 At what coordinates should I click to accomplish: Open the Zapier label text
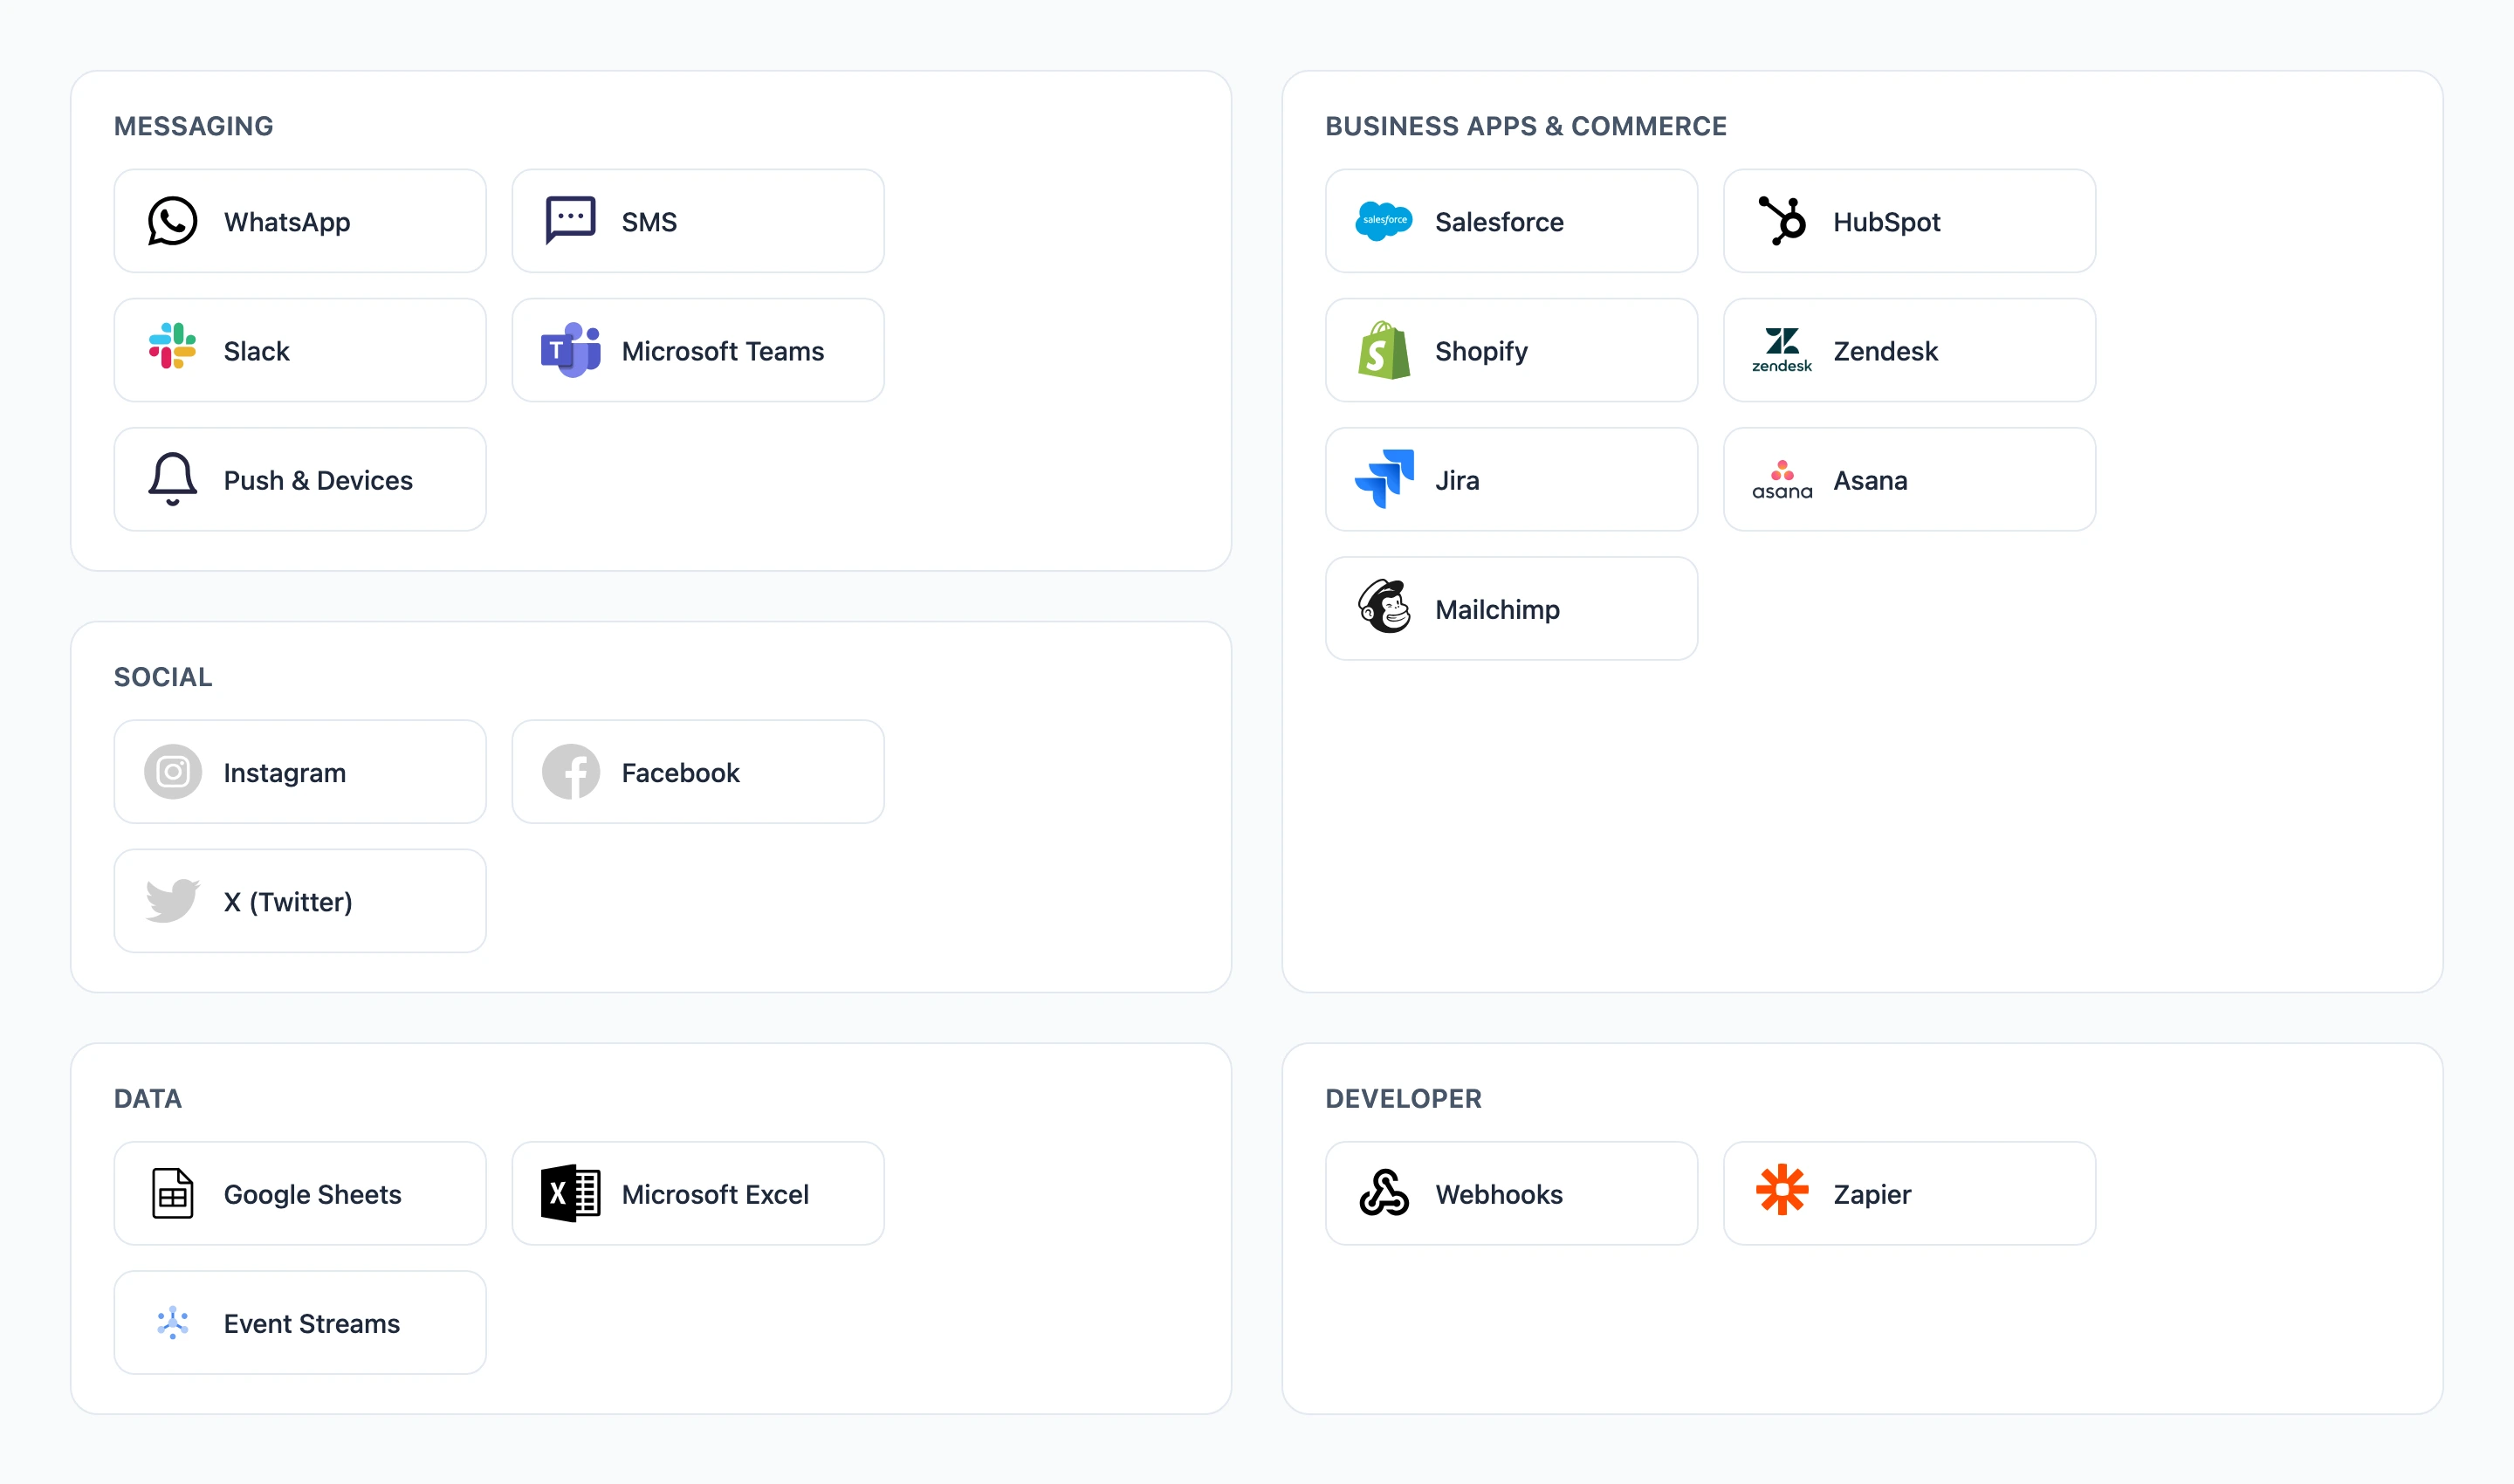pos(1872,1194)
